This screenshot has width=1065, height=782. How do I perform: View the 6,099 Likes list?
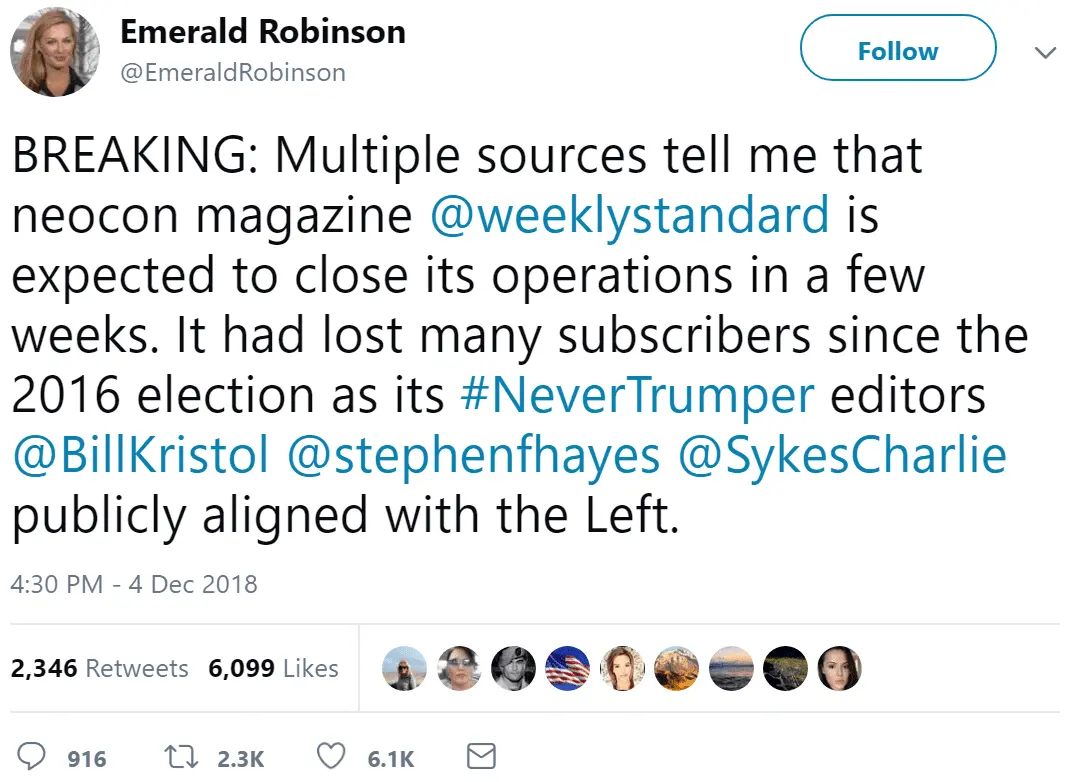[273, 668]
